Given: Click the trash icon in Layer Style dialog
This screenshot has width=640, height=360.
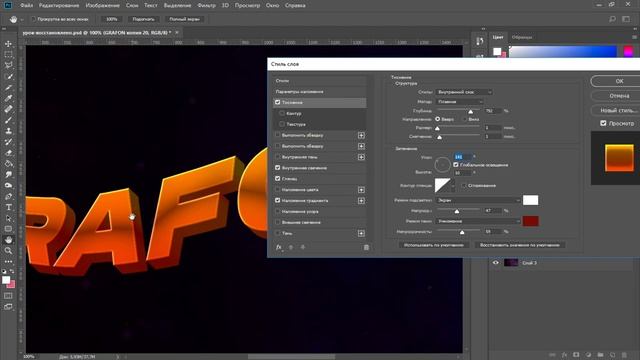Looking at the screenshot, I should point(366,247).
